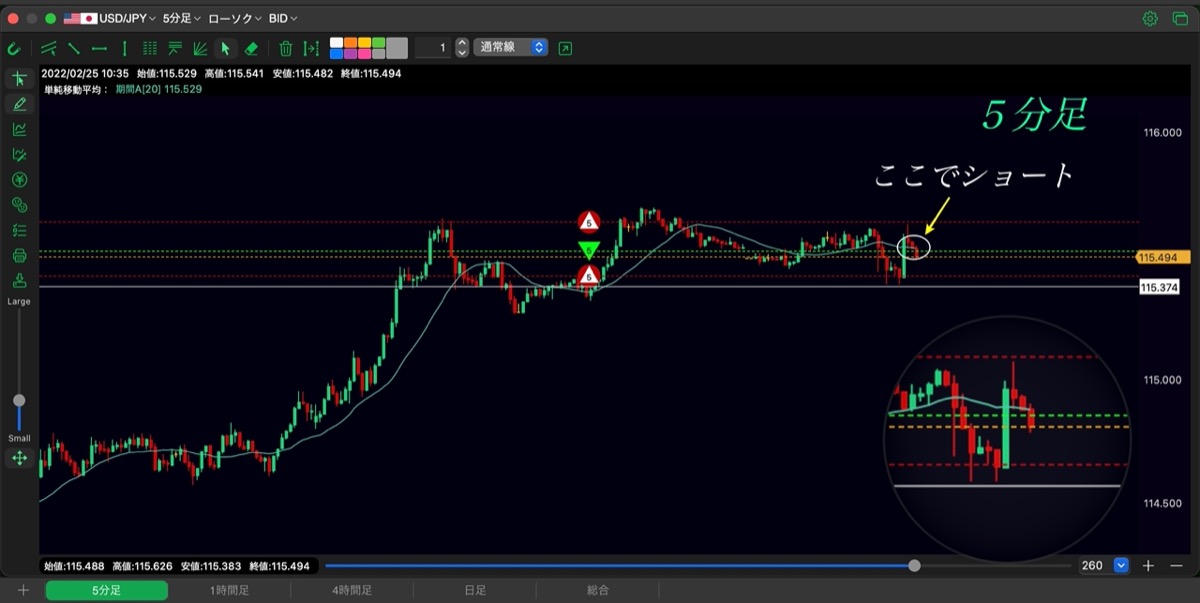Open the chart indicator icon in sidebar

point(19,129)
